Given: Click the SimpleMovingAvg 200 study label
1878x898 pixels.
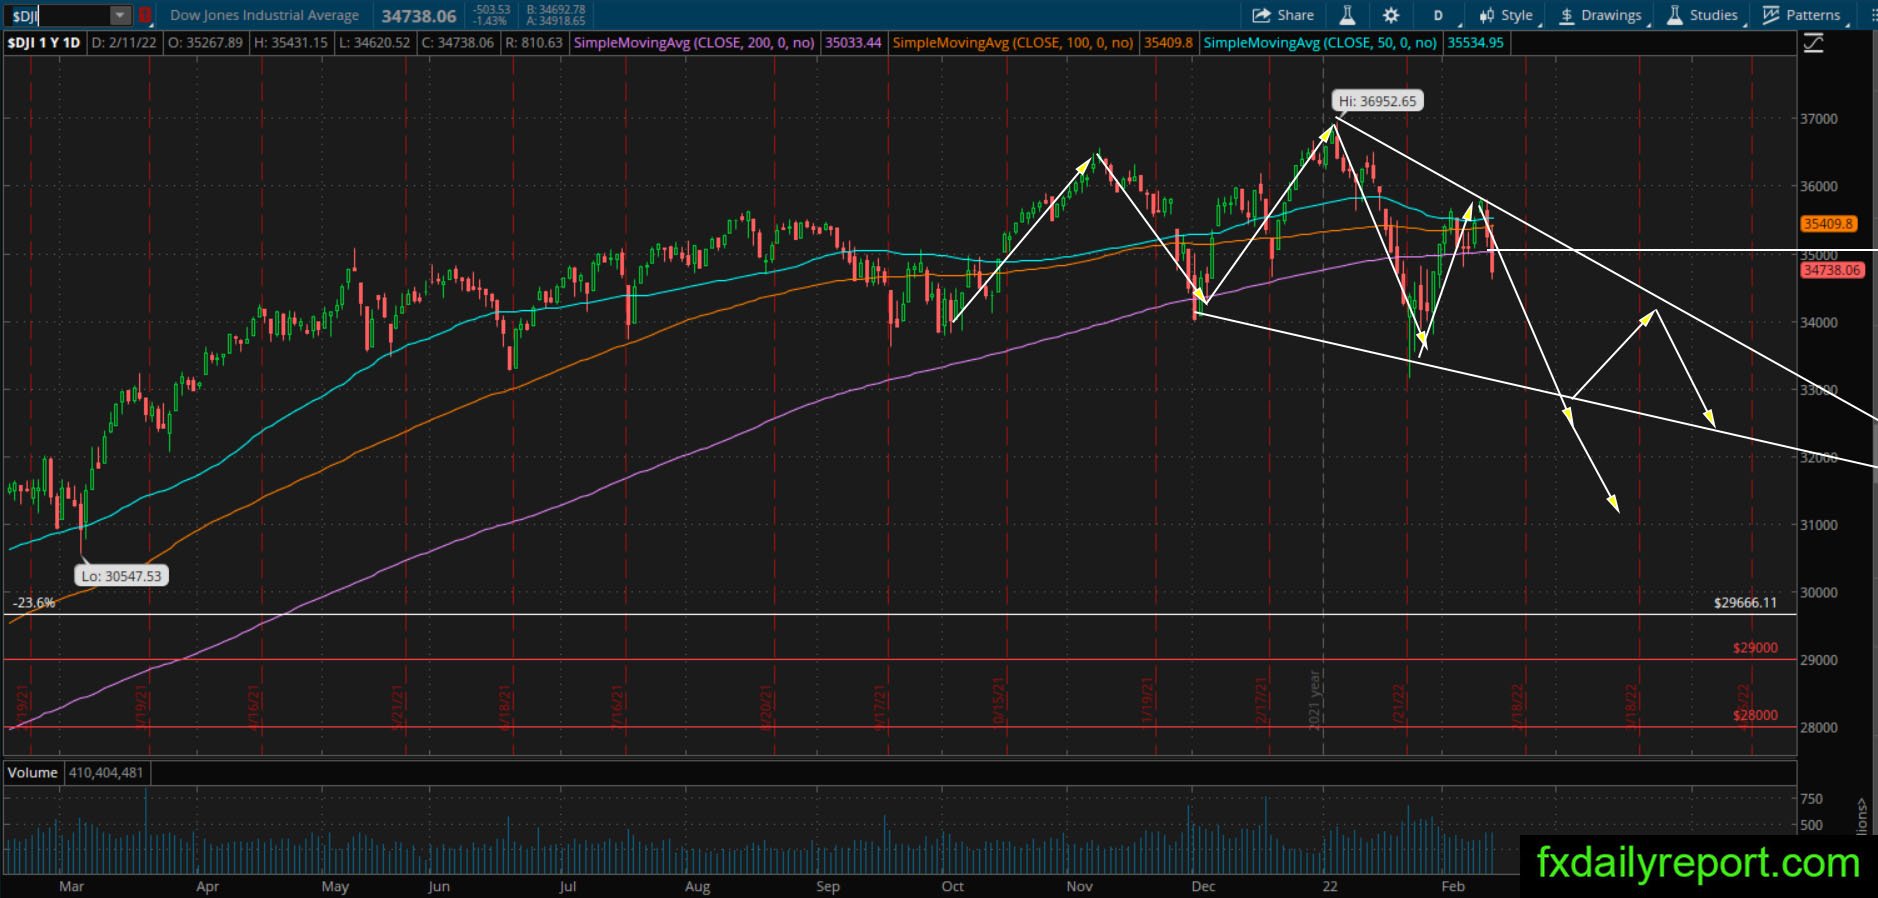Looking at the screenshot, I should 695,43.
